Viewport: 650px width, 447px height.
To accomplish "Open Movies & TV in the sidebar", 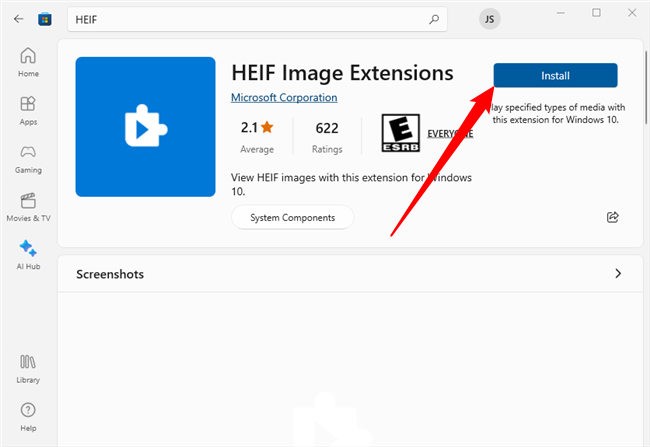I will [x=28, y=207].
